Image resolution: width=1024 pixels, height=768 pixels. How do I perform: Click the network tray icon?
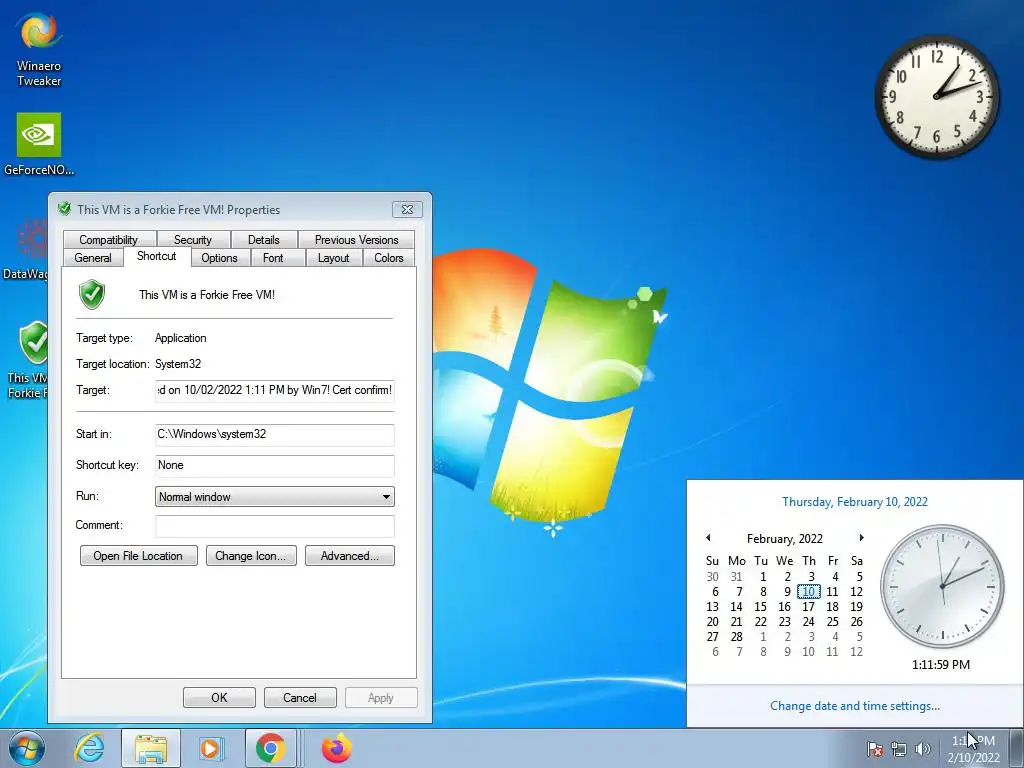click(899, 749)
